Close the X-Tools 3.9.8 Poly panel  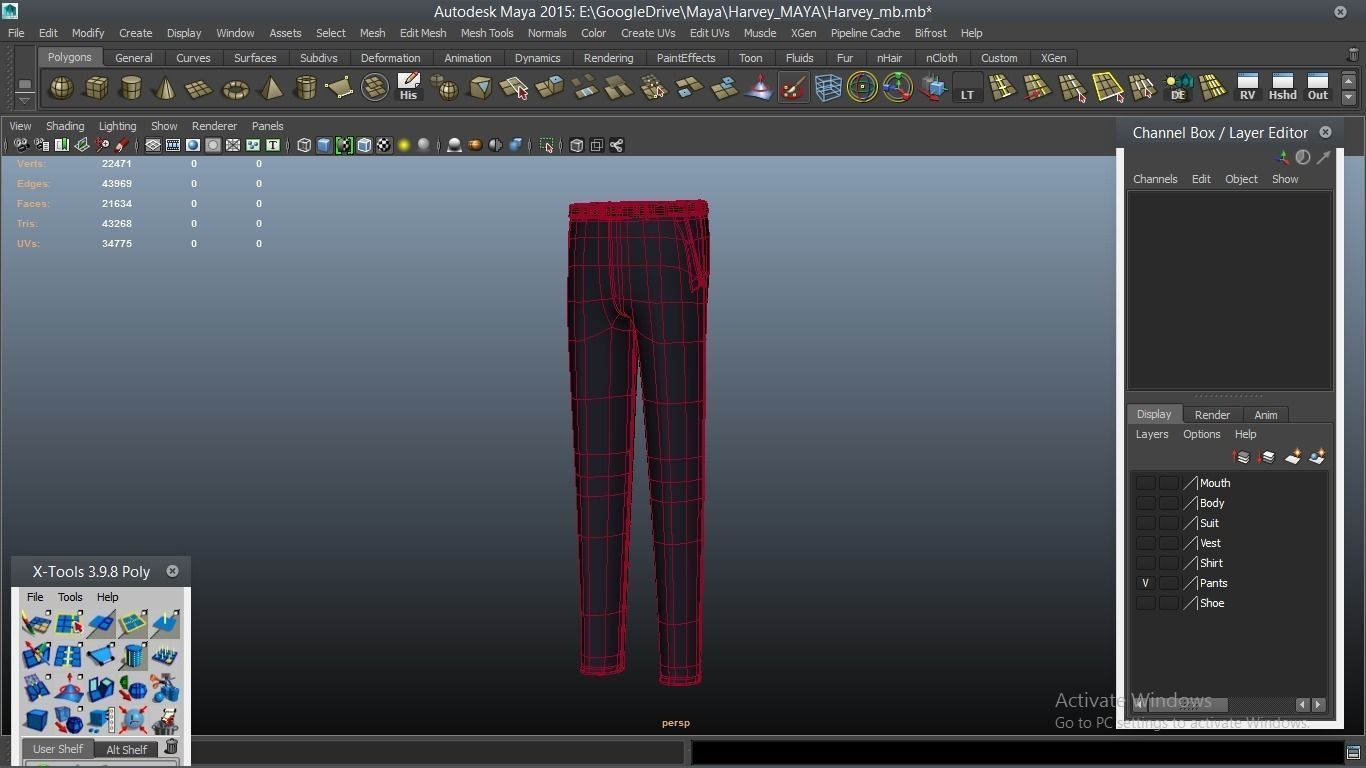click(172, 571)
